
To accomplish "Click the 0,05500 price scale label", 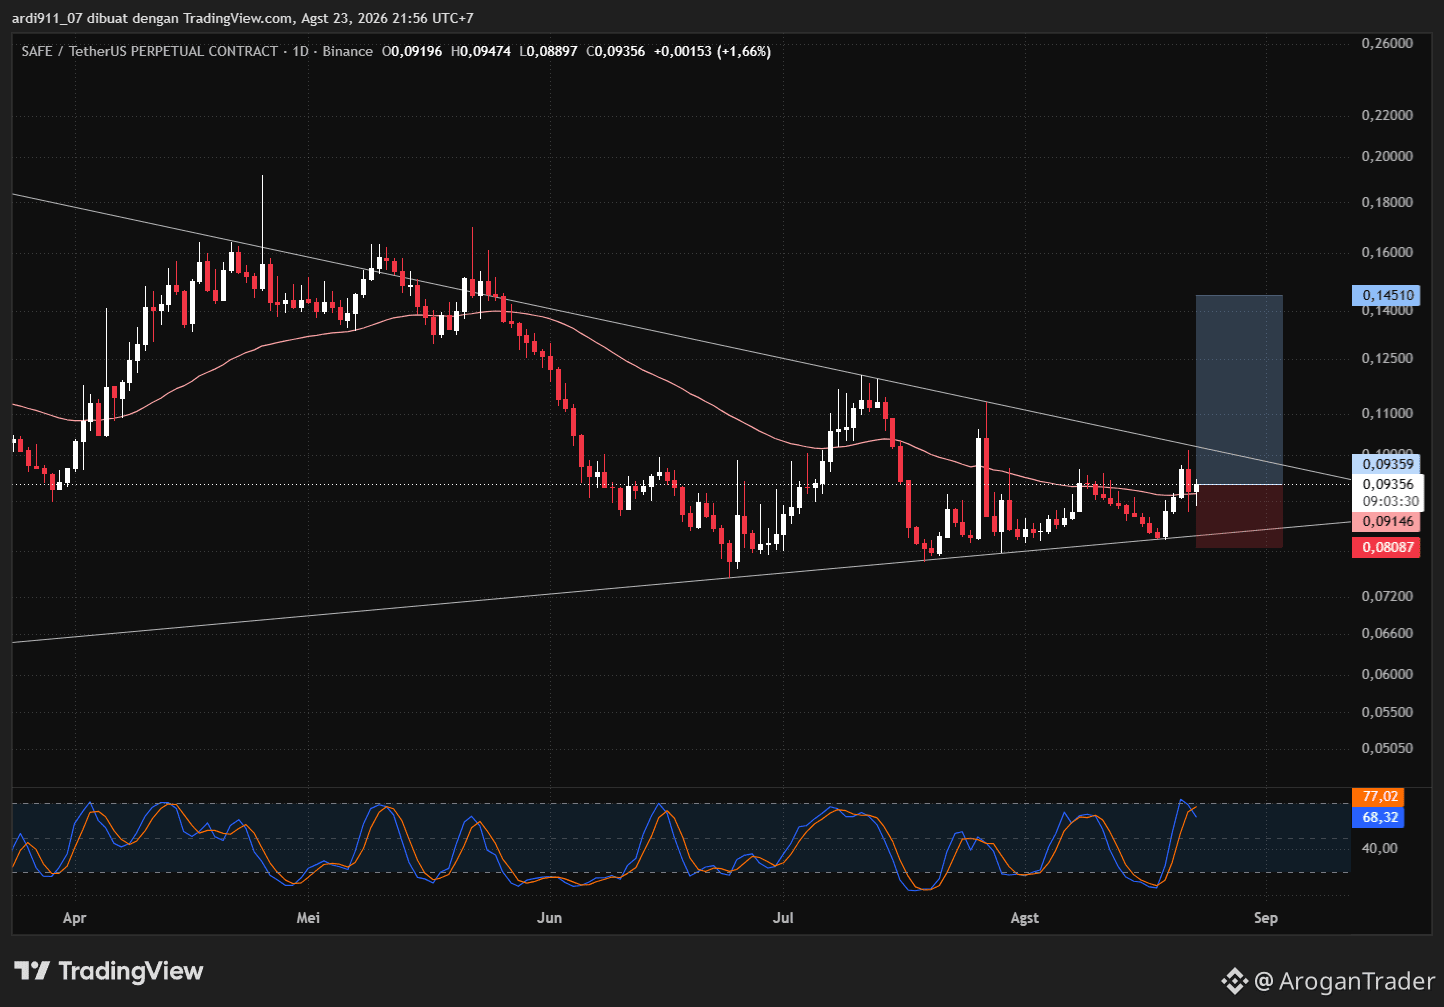I will point(1387,712).
